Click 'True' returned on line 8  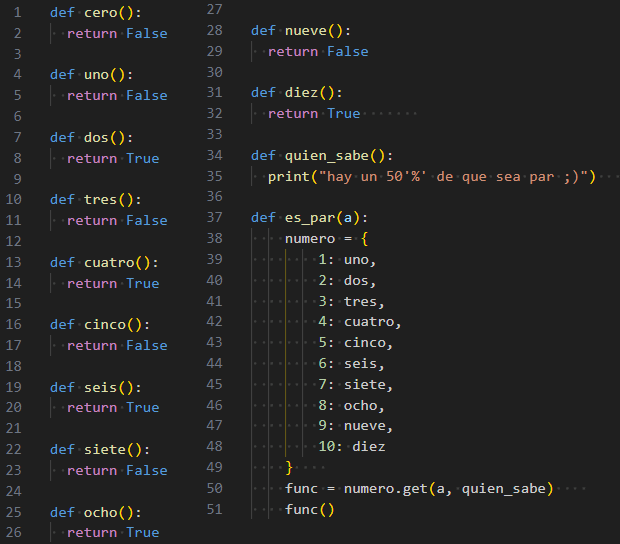pyautogui.click(x=143, y=159)
